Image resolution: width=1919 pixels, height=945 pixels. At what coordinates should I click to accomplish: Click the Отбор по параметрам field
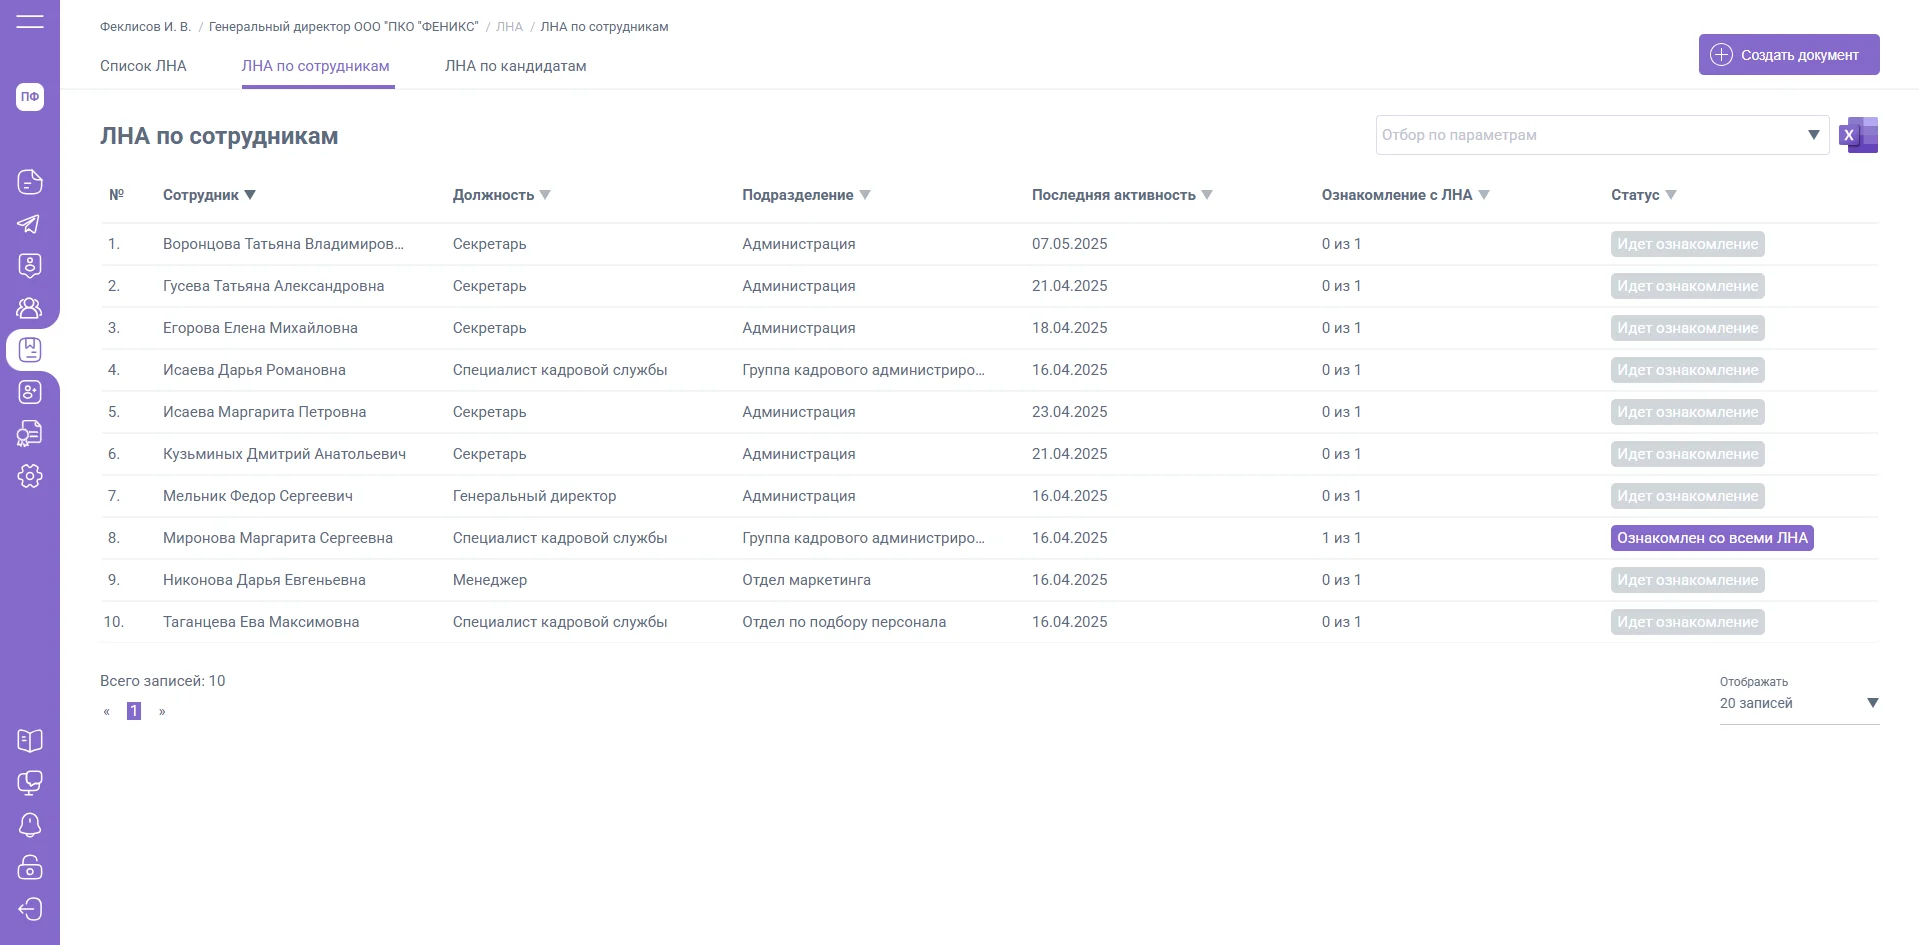coord(1590,135)
